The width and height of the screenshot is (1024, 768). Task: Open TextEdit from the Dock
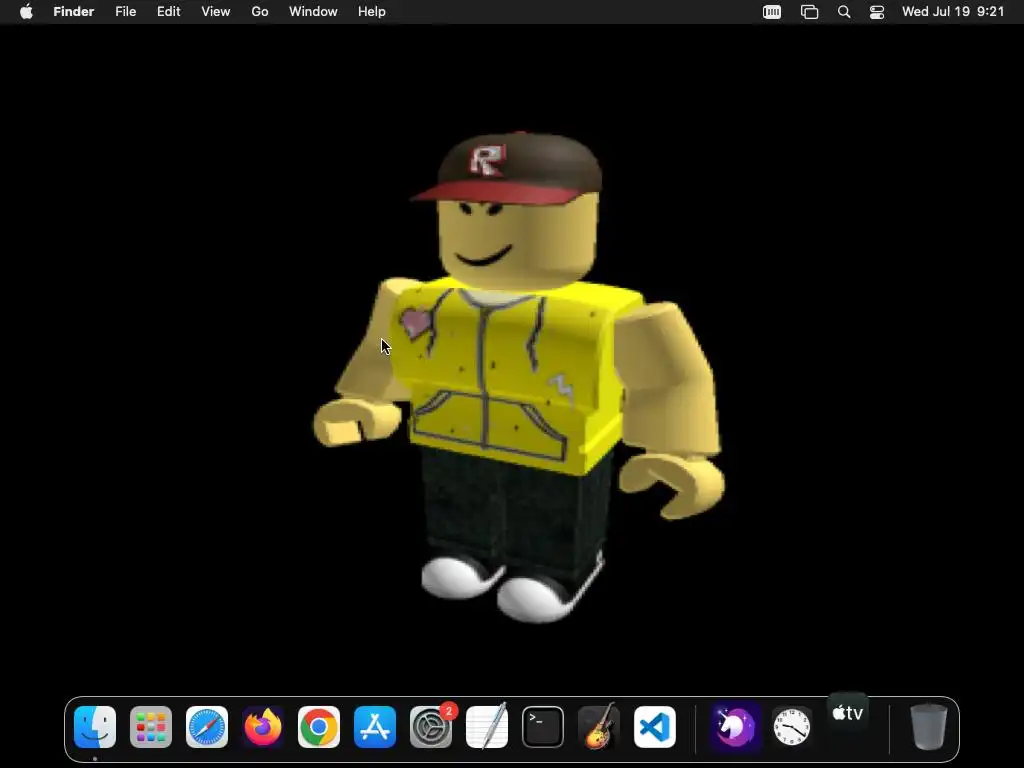[x=487, y=727]
